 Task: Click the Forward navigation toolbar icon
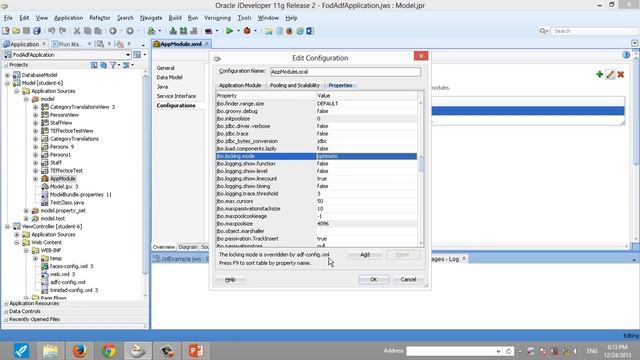coord(130,31)
